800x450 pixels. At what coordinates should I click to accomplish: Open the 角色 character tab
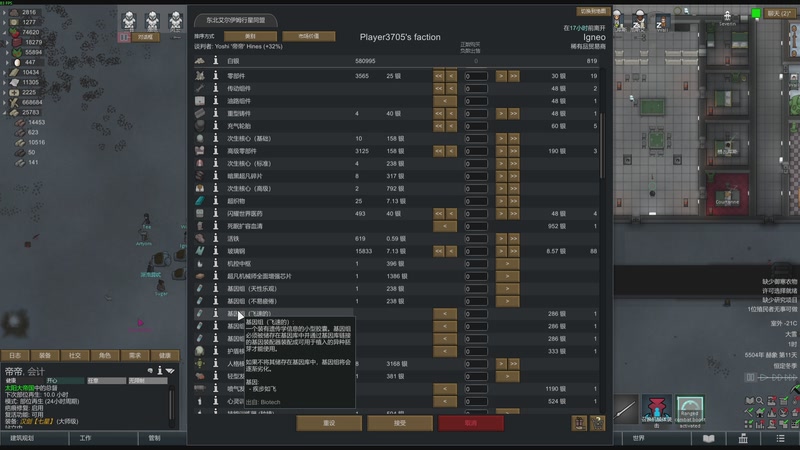coord(105,355)
